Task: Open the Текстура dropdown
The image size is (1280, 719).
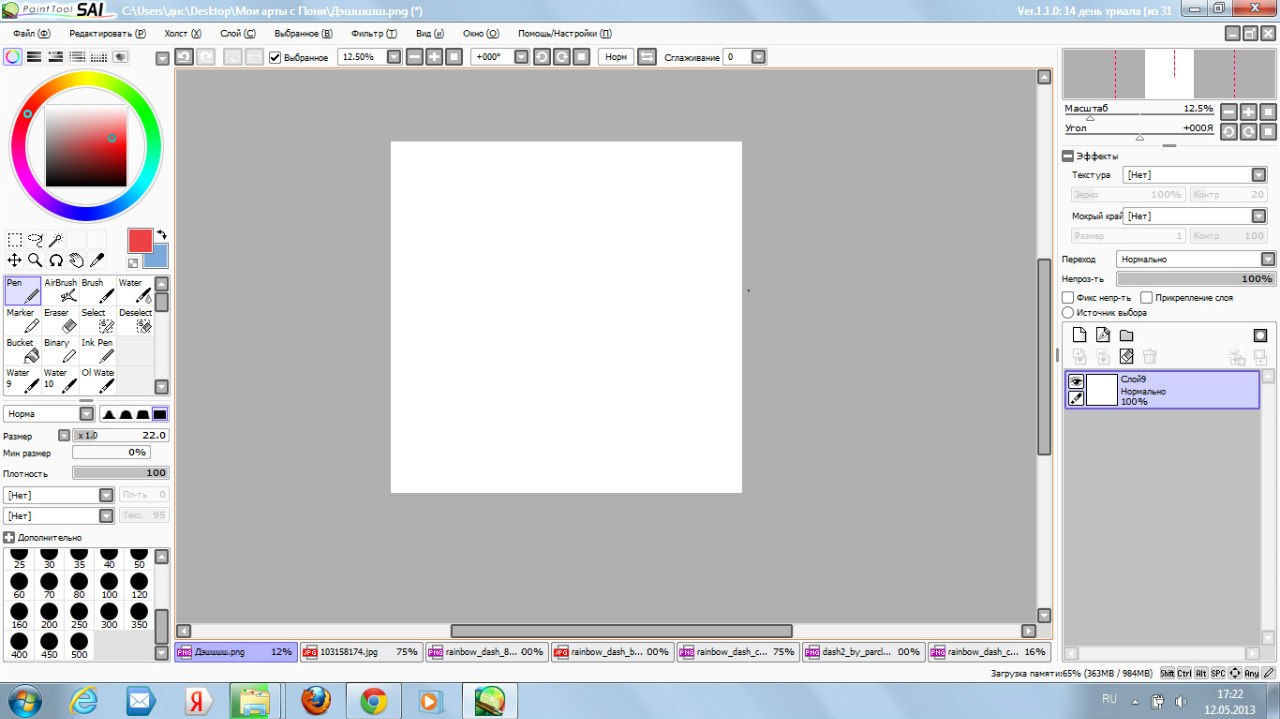Action: pos(1195,175)
